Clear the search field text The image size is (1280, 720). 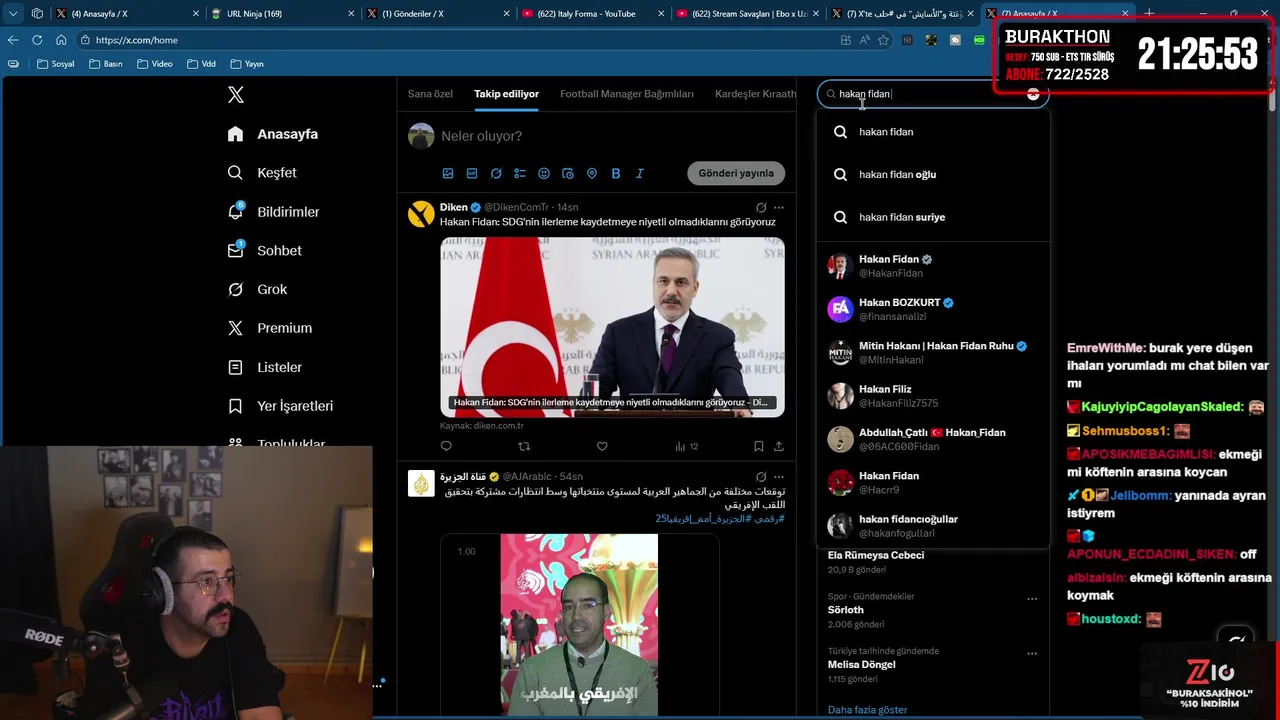pyautogui.click(x=1033, y=94)
